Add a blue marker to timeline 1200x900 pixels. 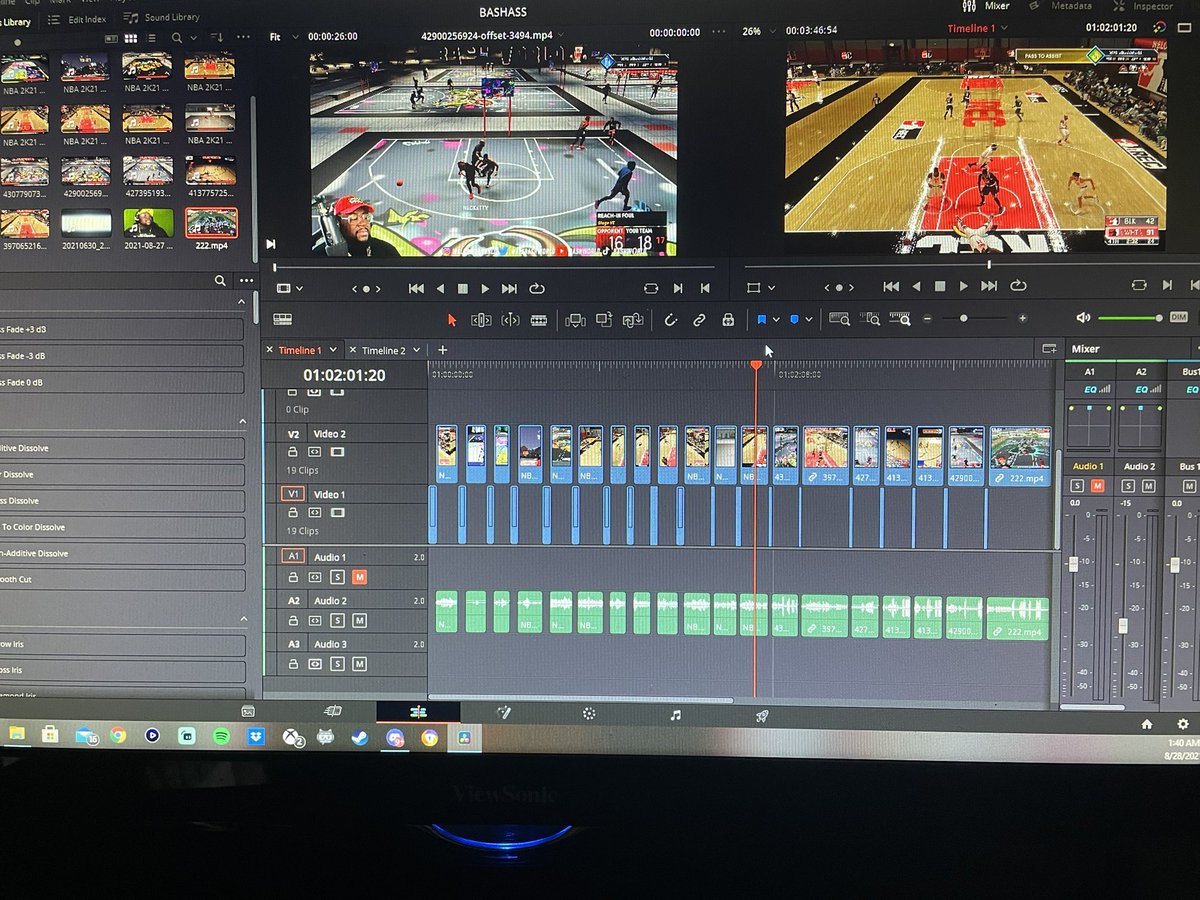[794, 320]
